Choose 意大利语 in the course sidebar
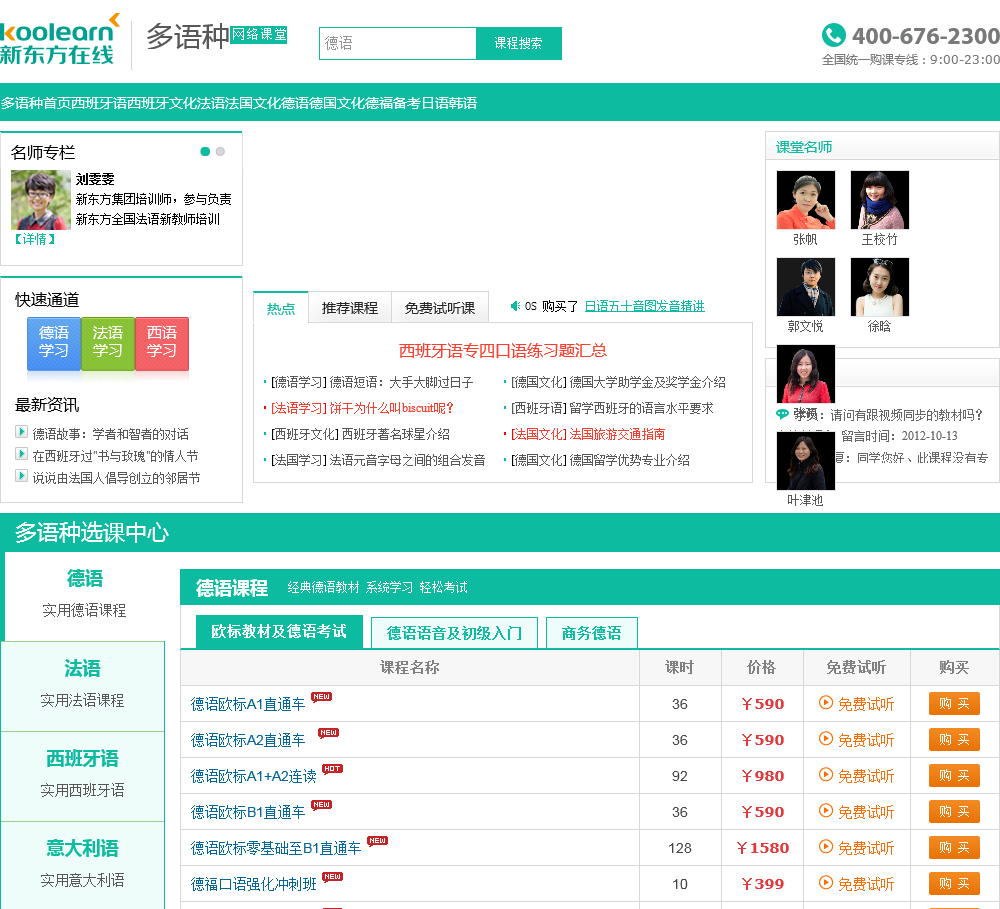This screenshot has height=909, width=1000. (83, 864)
